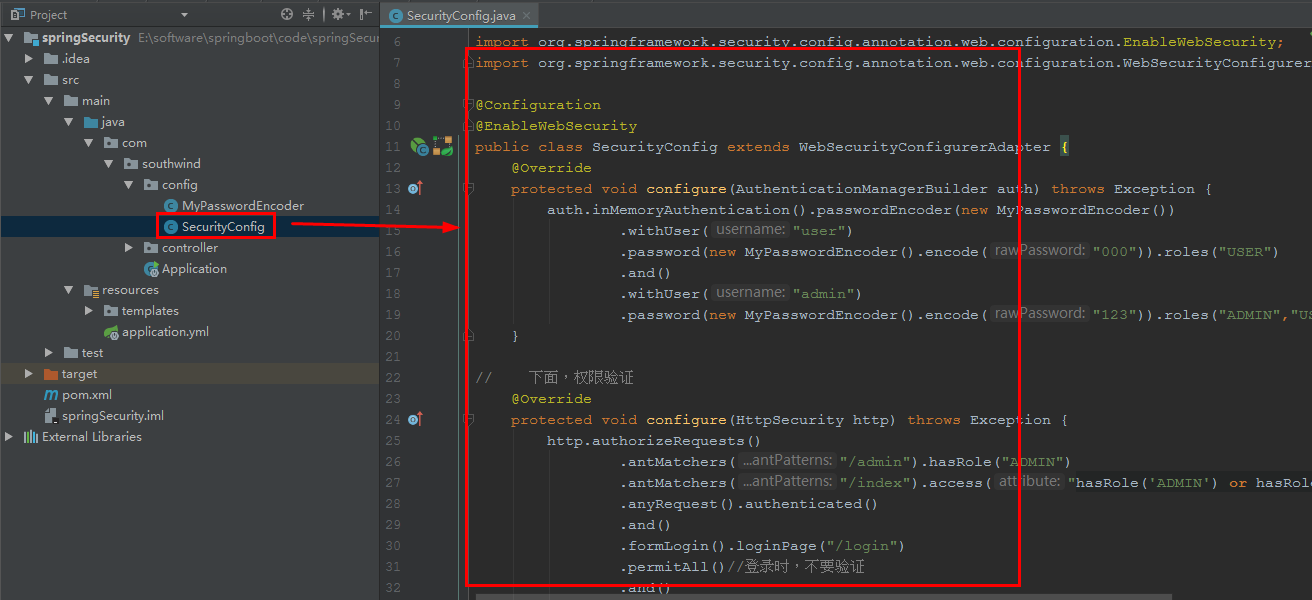Click the springSecurity module folder icon
The image size is (1312, 600).
click(x=31, y=38)
